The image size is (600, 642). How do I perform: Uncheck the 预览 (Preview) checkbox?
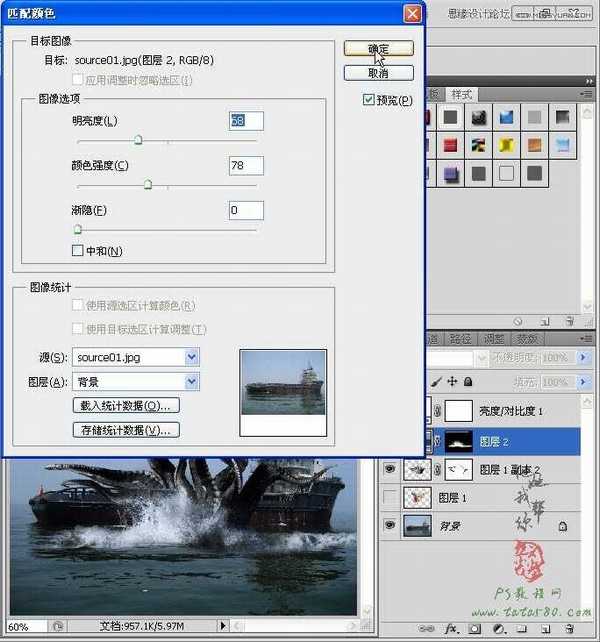pos(369,100)
